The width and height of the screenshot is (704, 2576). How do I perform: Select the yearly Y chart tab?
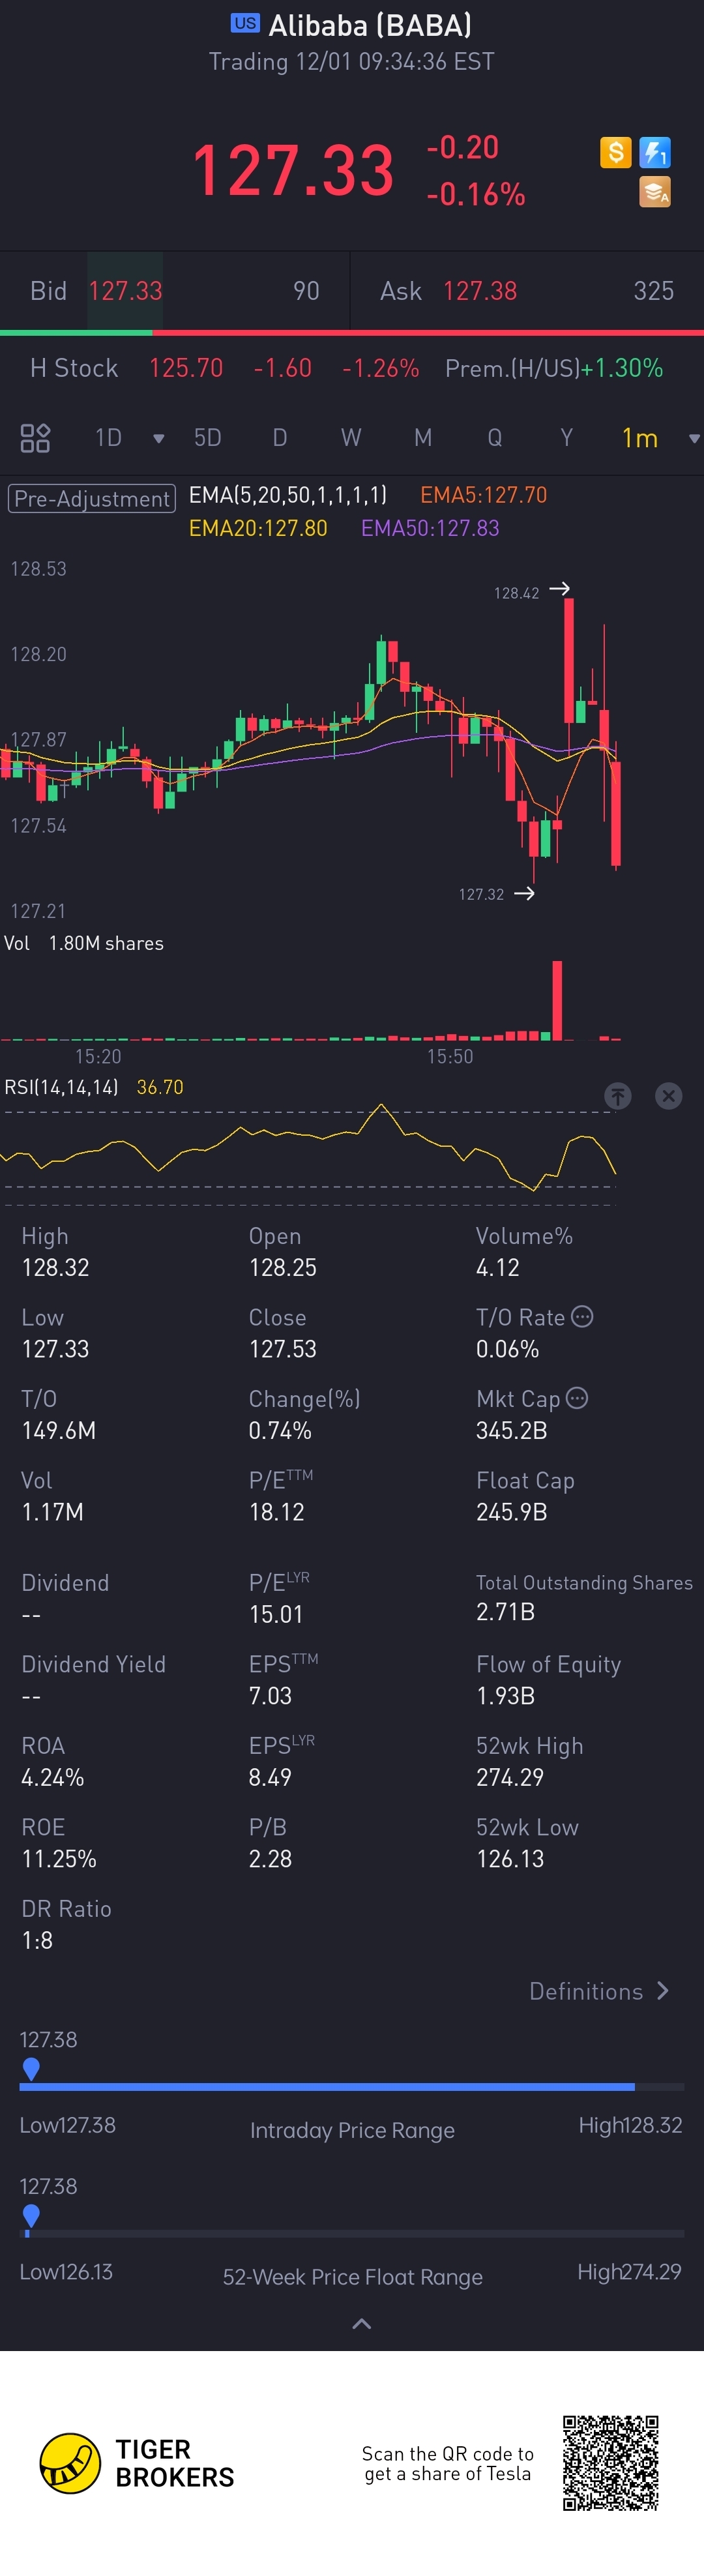[x=566, y=438]
